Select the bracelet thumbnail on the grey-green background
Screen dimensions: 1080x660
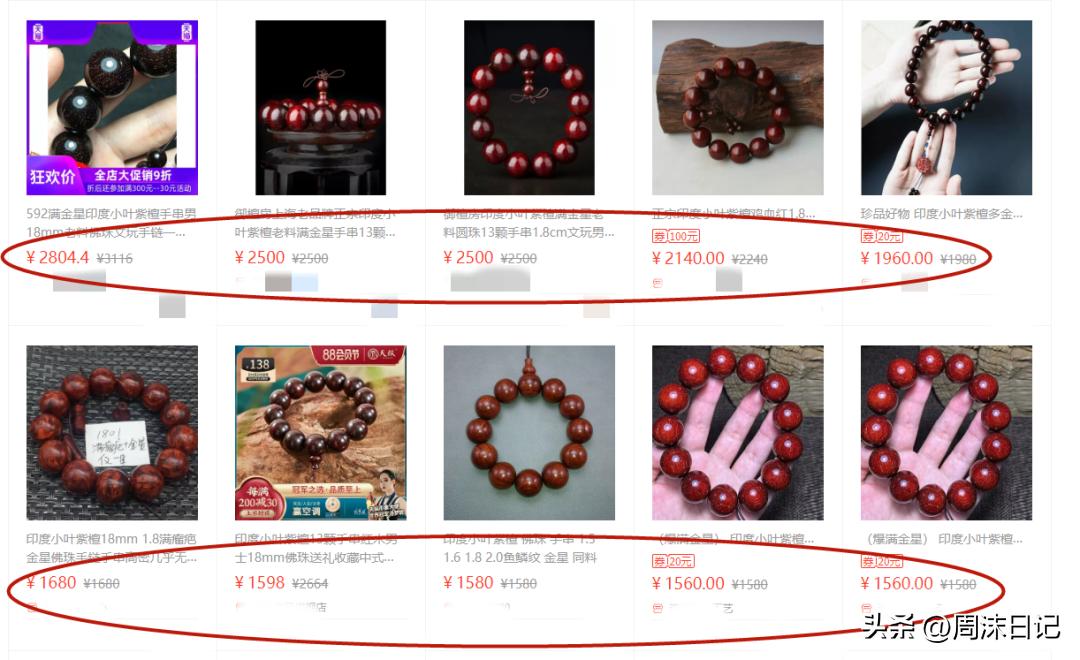pos(529,433)
